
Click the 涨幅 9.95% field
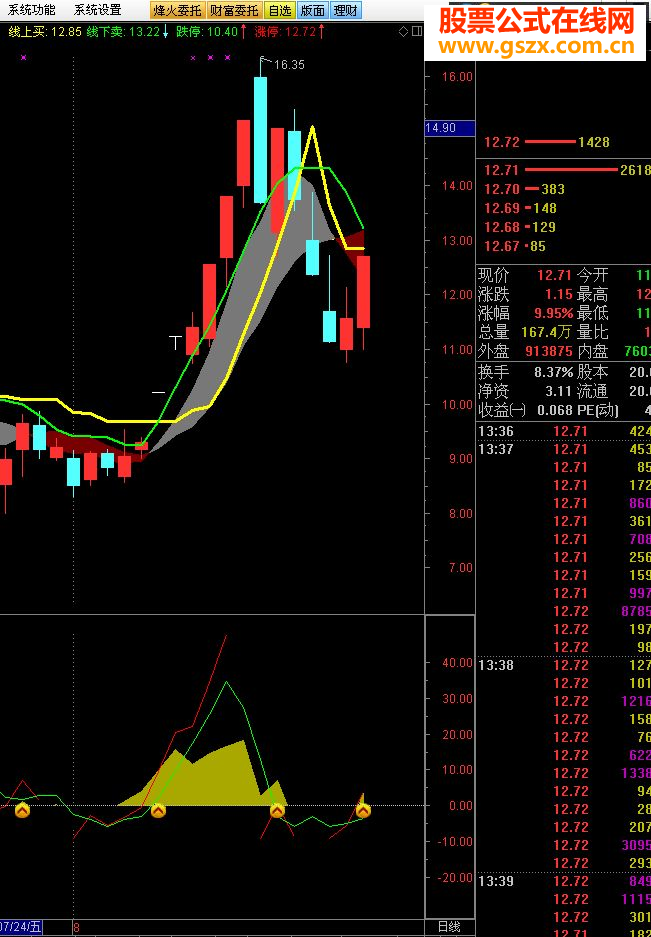(525, 313)
